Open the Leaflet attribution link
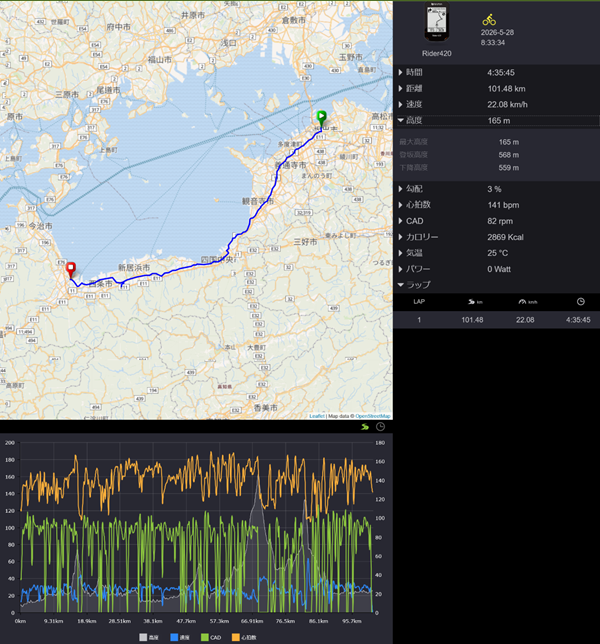This screenshot has width=600, height=644. [x=317, y=416]
